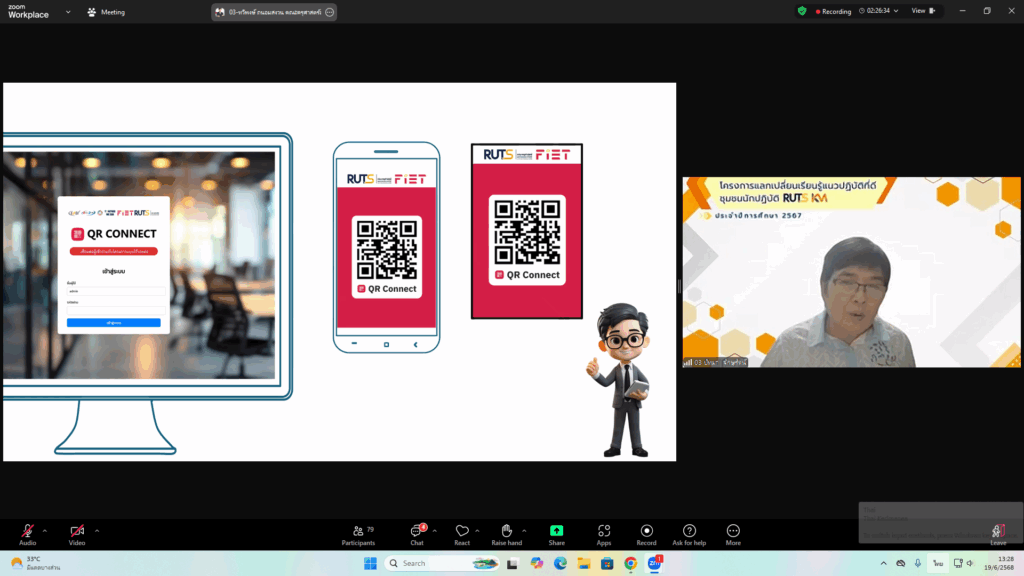Screen dimensions: 1024x576
Task: Unmute the microphone with the Audio button
Action: point(27,534)
